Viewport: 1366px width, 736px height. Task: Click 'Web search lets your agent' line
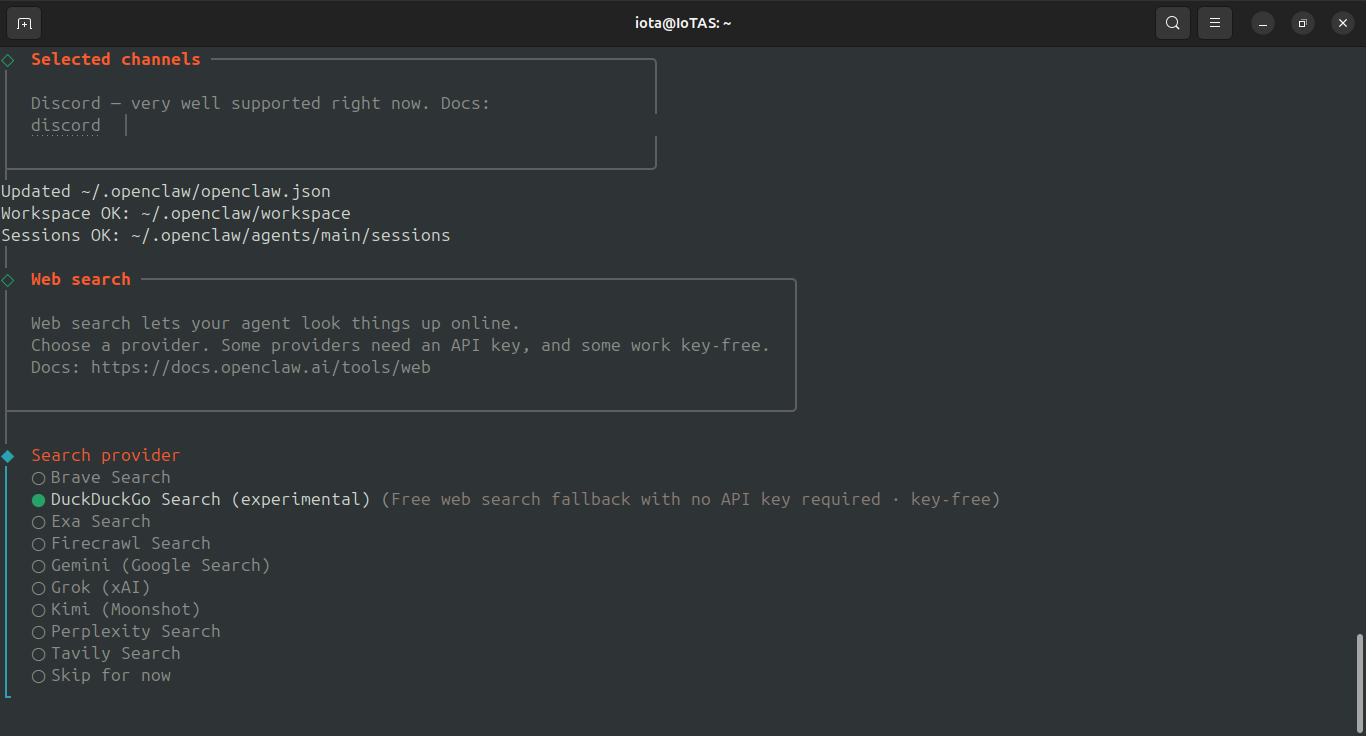tap(276, 323)
